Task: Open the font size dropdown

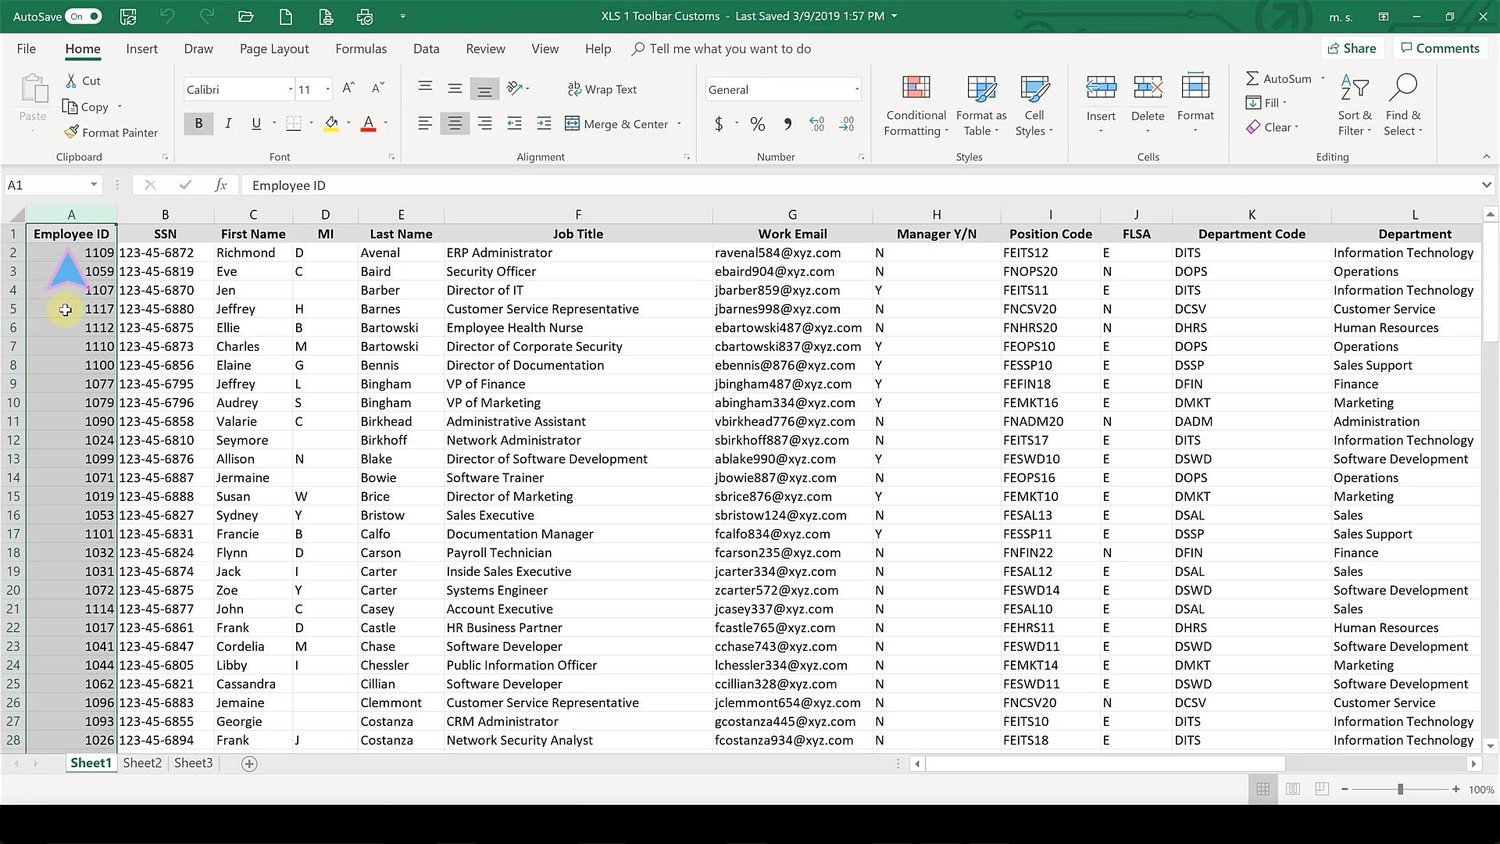Action: coord(326,89)
